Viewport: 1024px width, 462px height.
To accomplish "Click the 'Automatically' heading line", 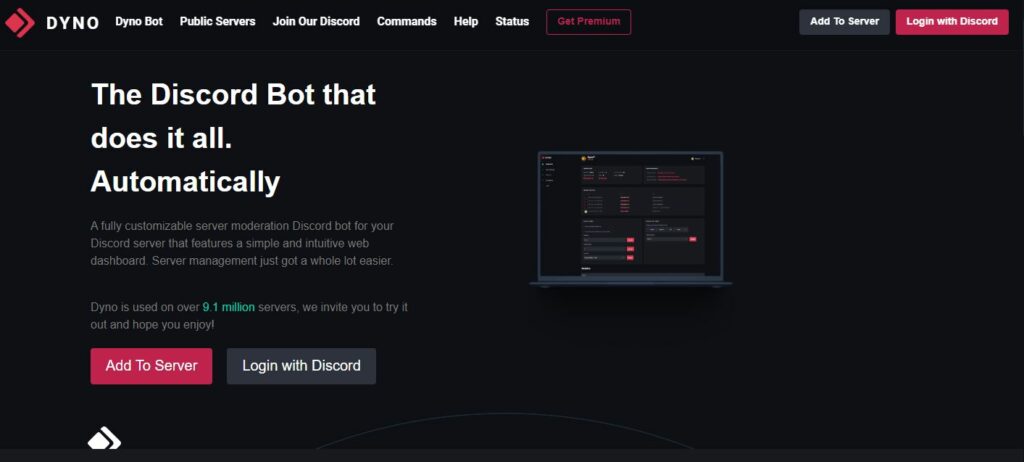I will pos(185,181).
